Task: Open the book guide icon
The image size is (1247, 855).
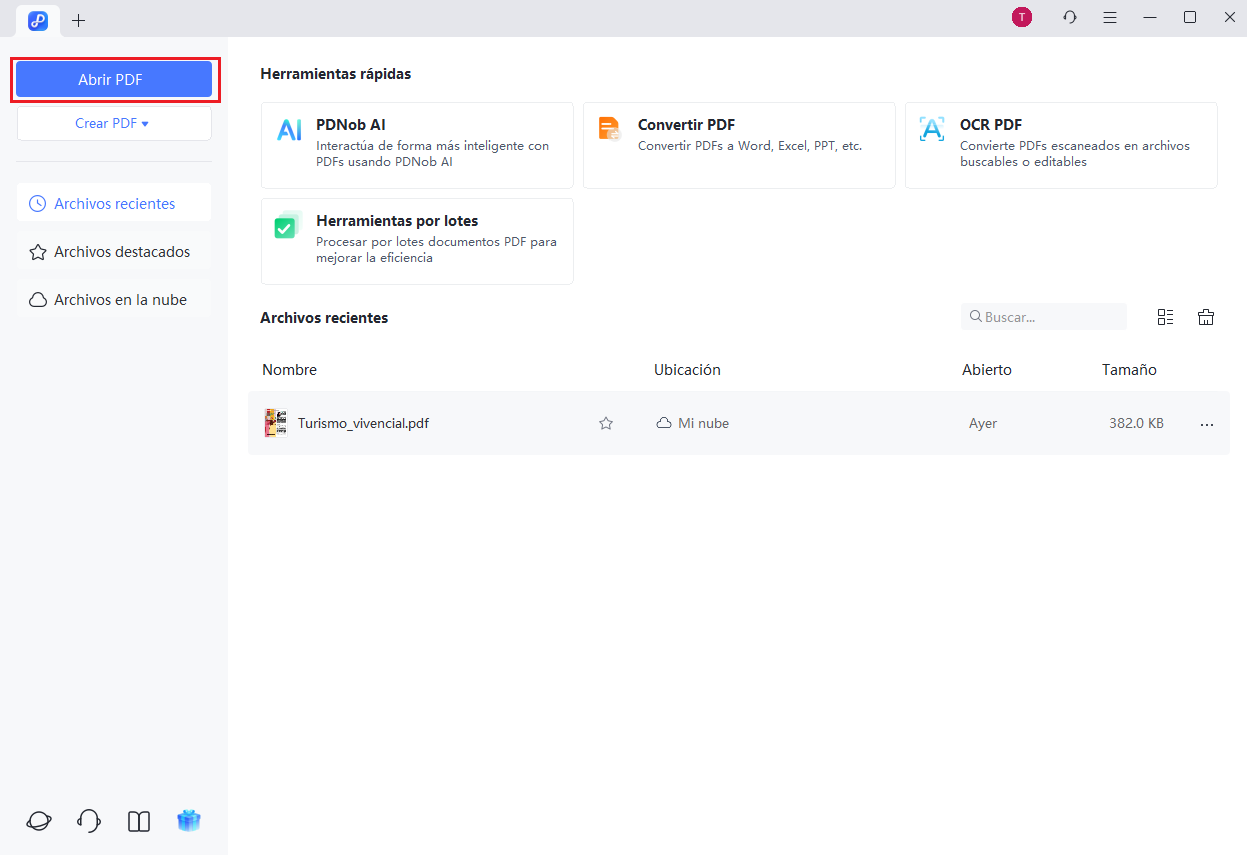Action: 139,821
